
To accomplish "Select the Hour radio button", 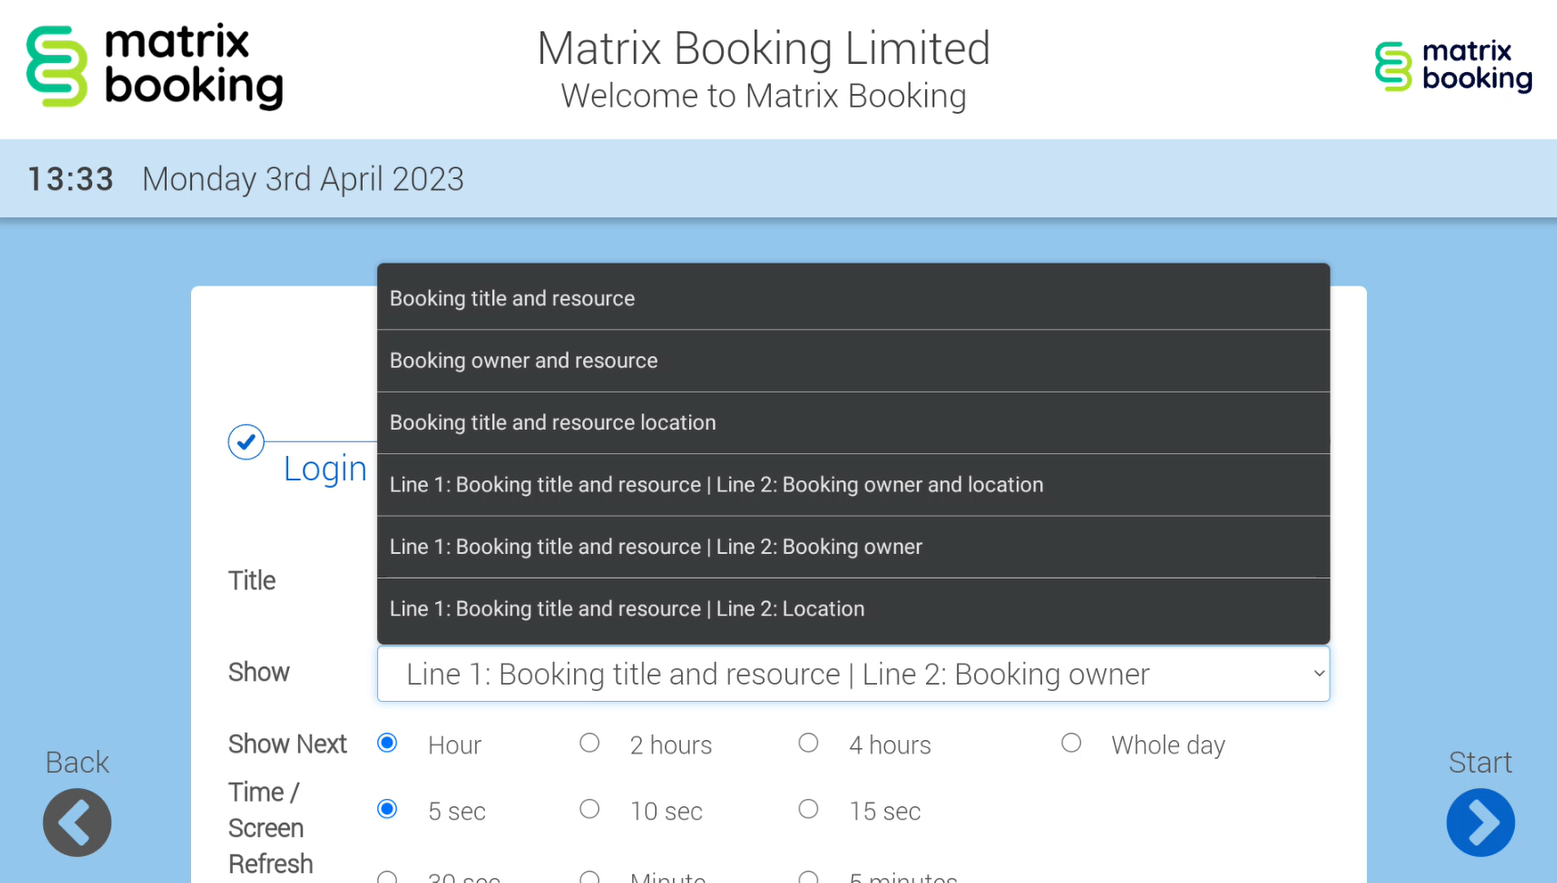I will click(x=388, y=743).
